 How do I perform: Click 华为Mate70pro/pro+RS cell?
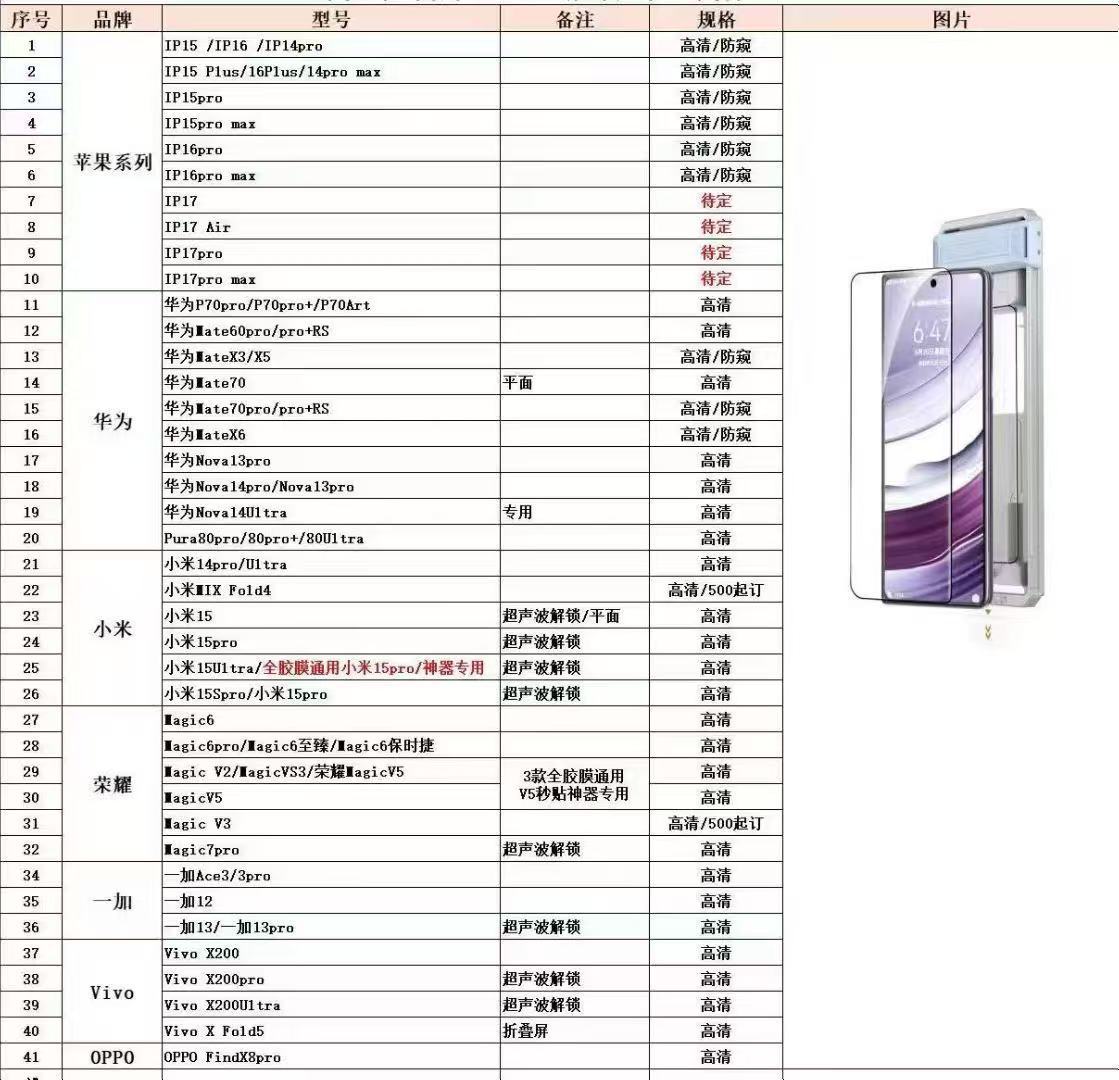tap(331, 408)
